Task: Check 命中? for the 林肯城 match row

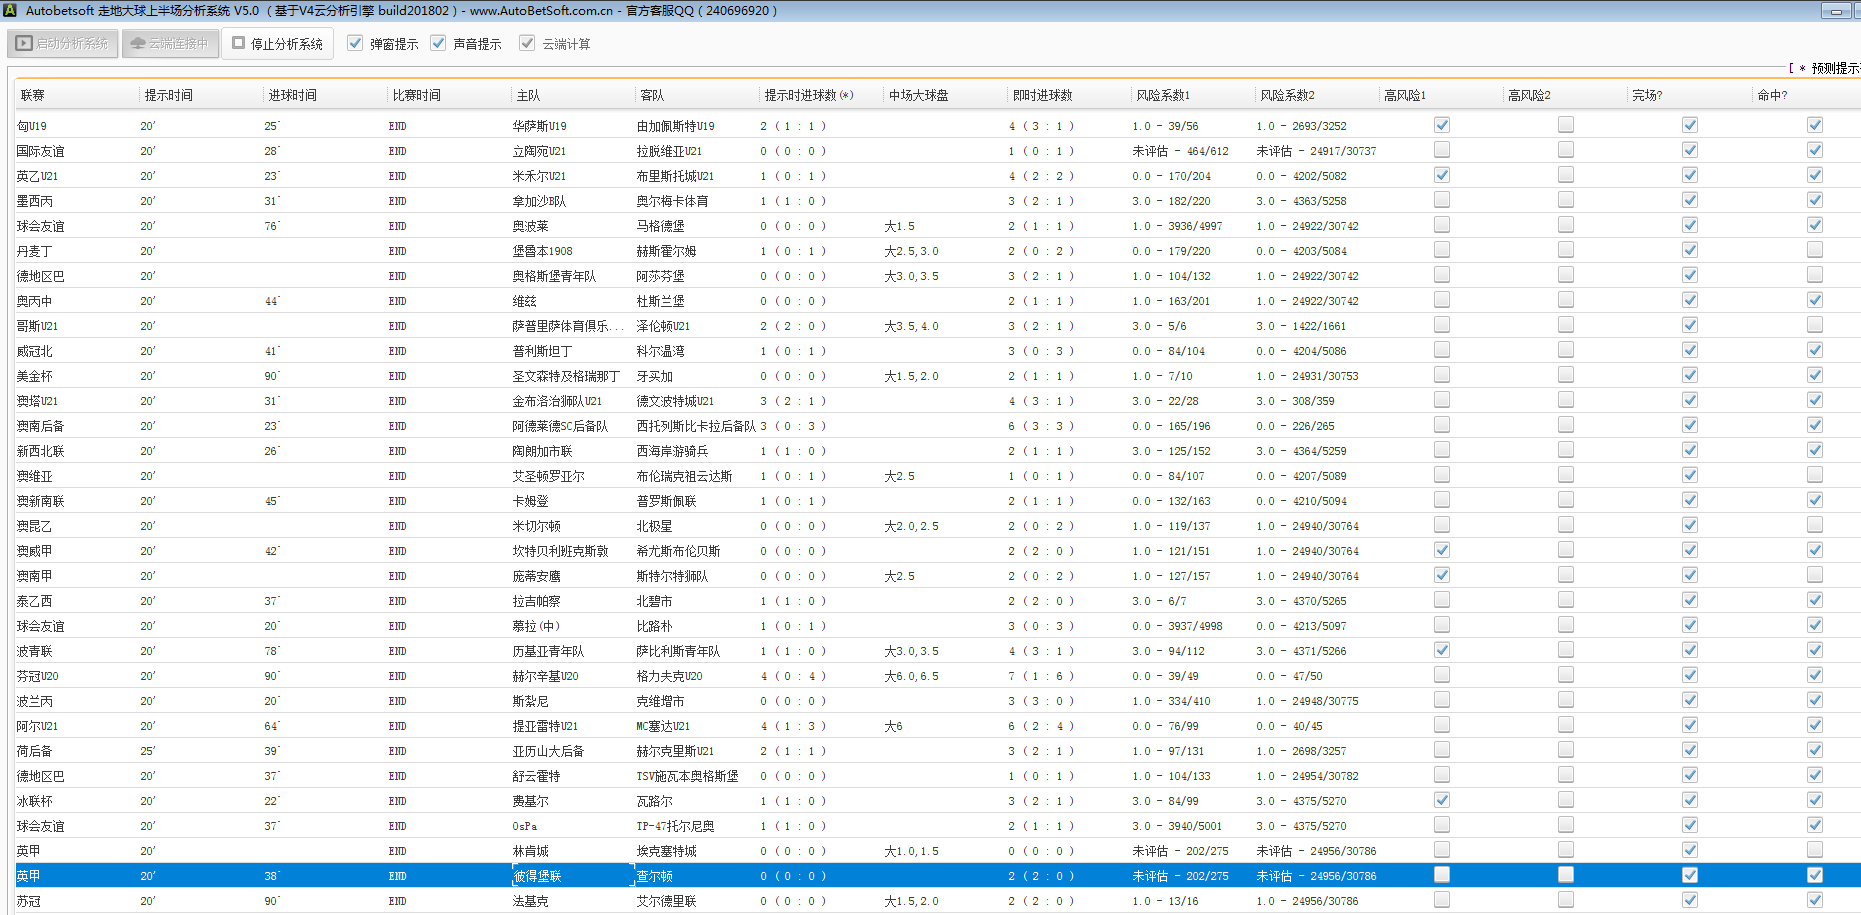Action: (1814, 850)
